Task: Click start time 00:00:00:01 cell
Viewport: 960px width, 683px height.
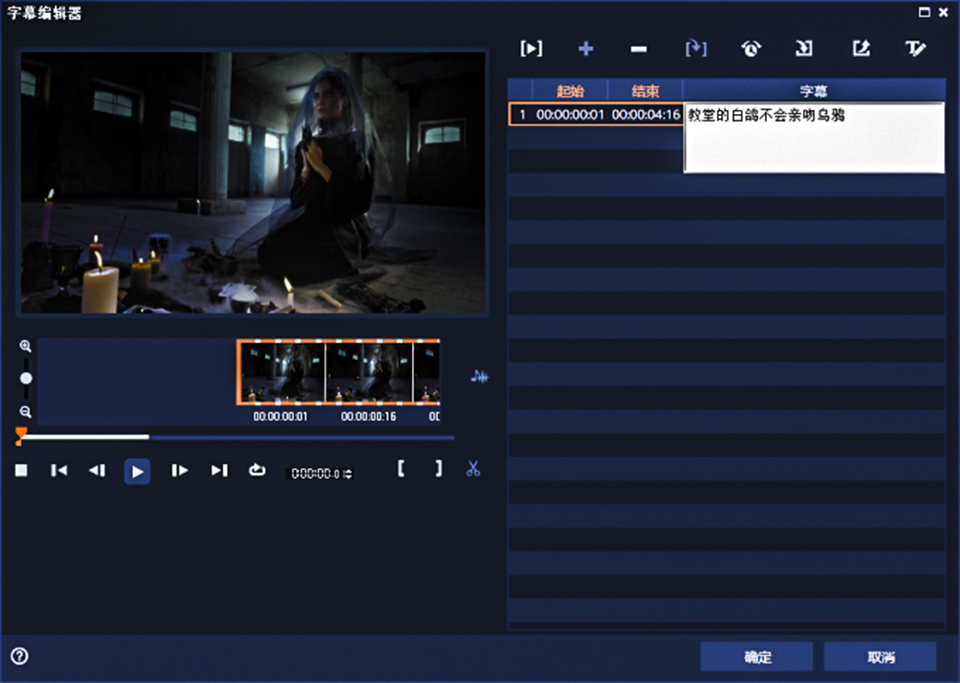Action: point(570,114)
